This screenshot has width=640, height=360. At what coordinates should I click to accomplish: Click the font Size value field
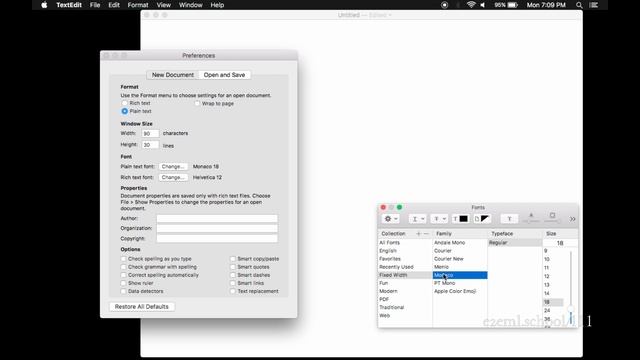[560, 243]
